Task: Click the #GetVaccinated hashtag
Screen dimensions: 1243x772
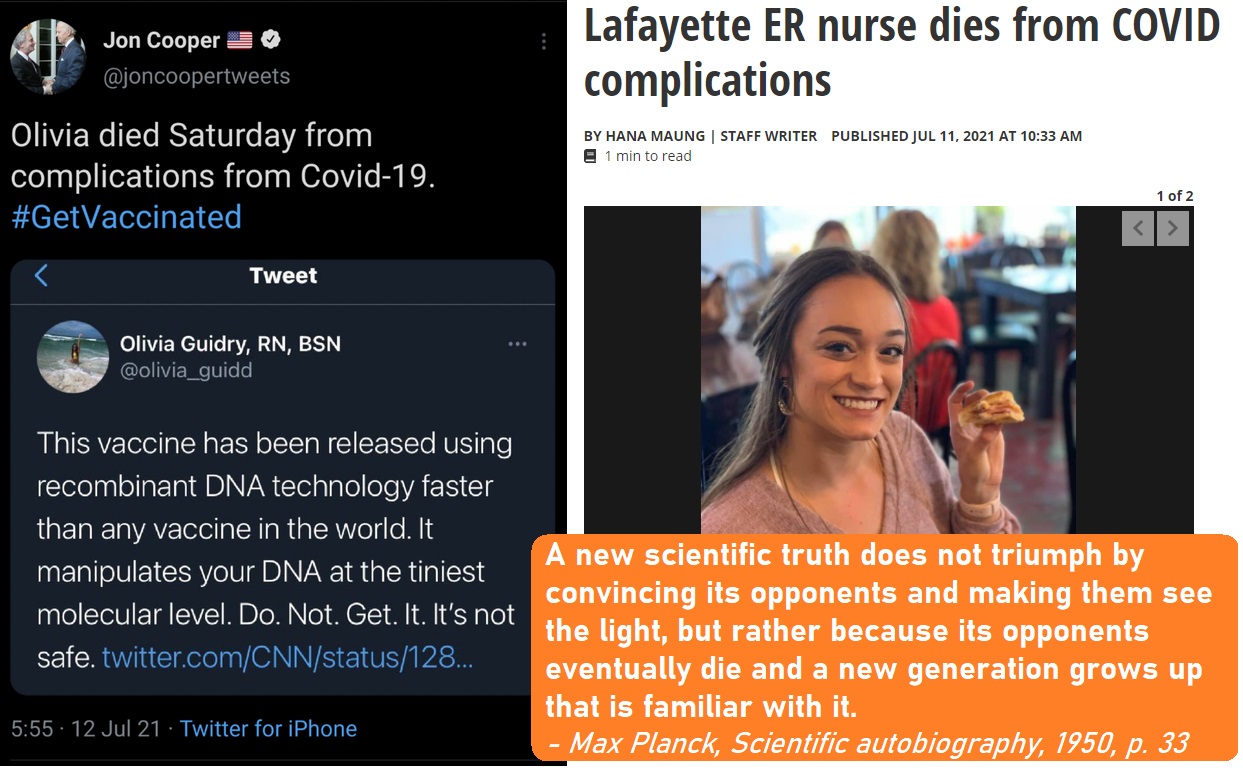Action: coord(126,217)
